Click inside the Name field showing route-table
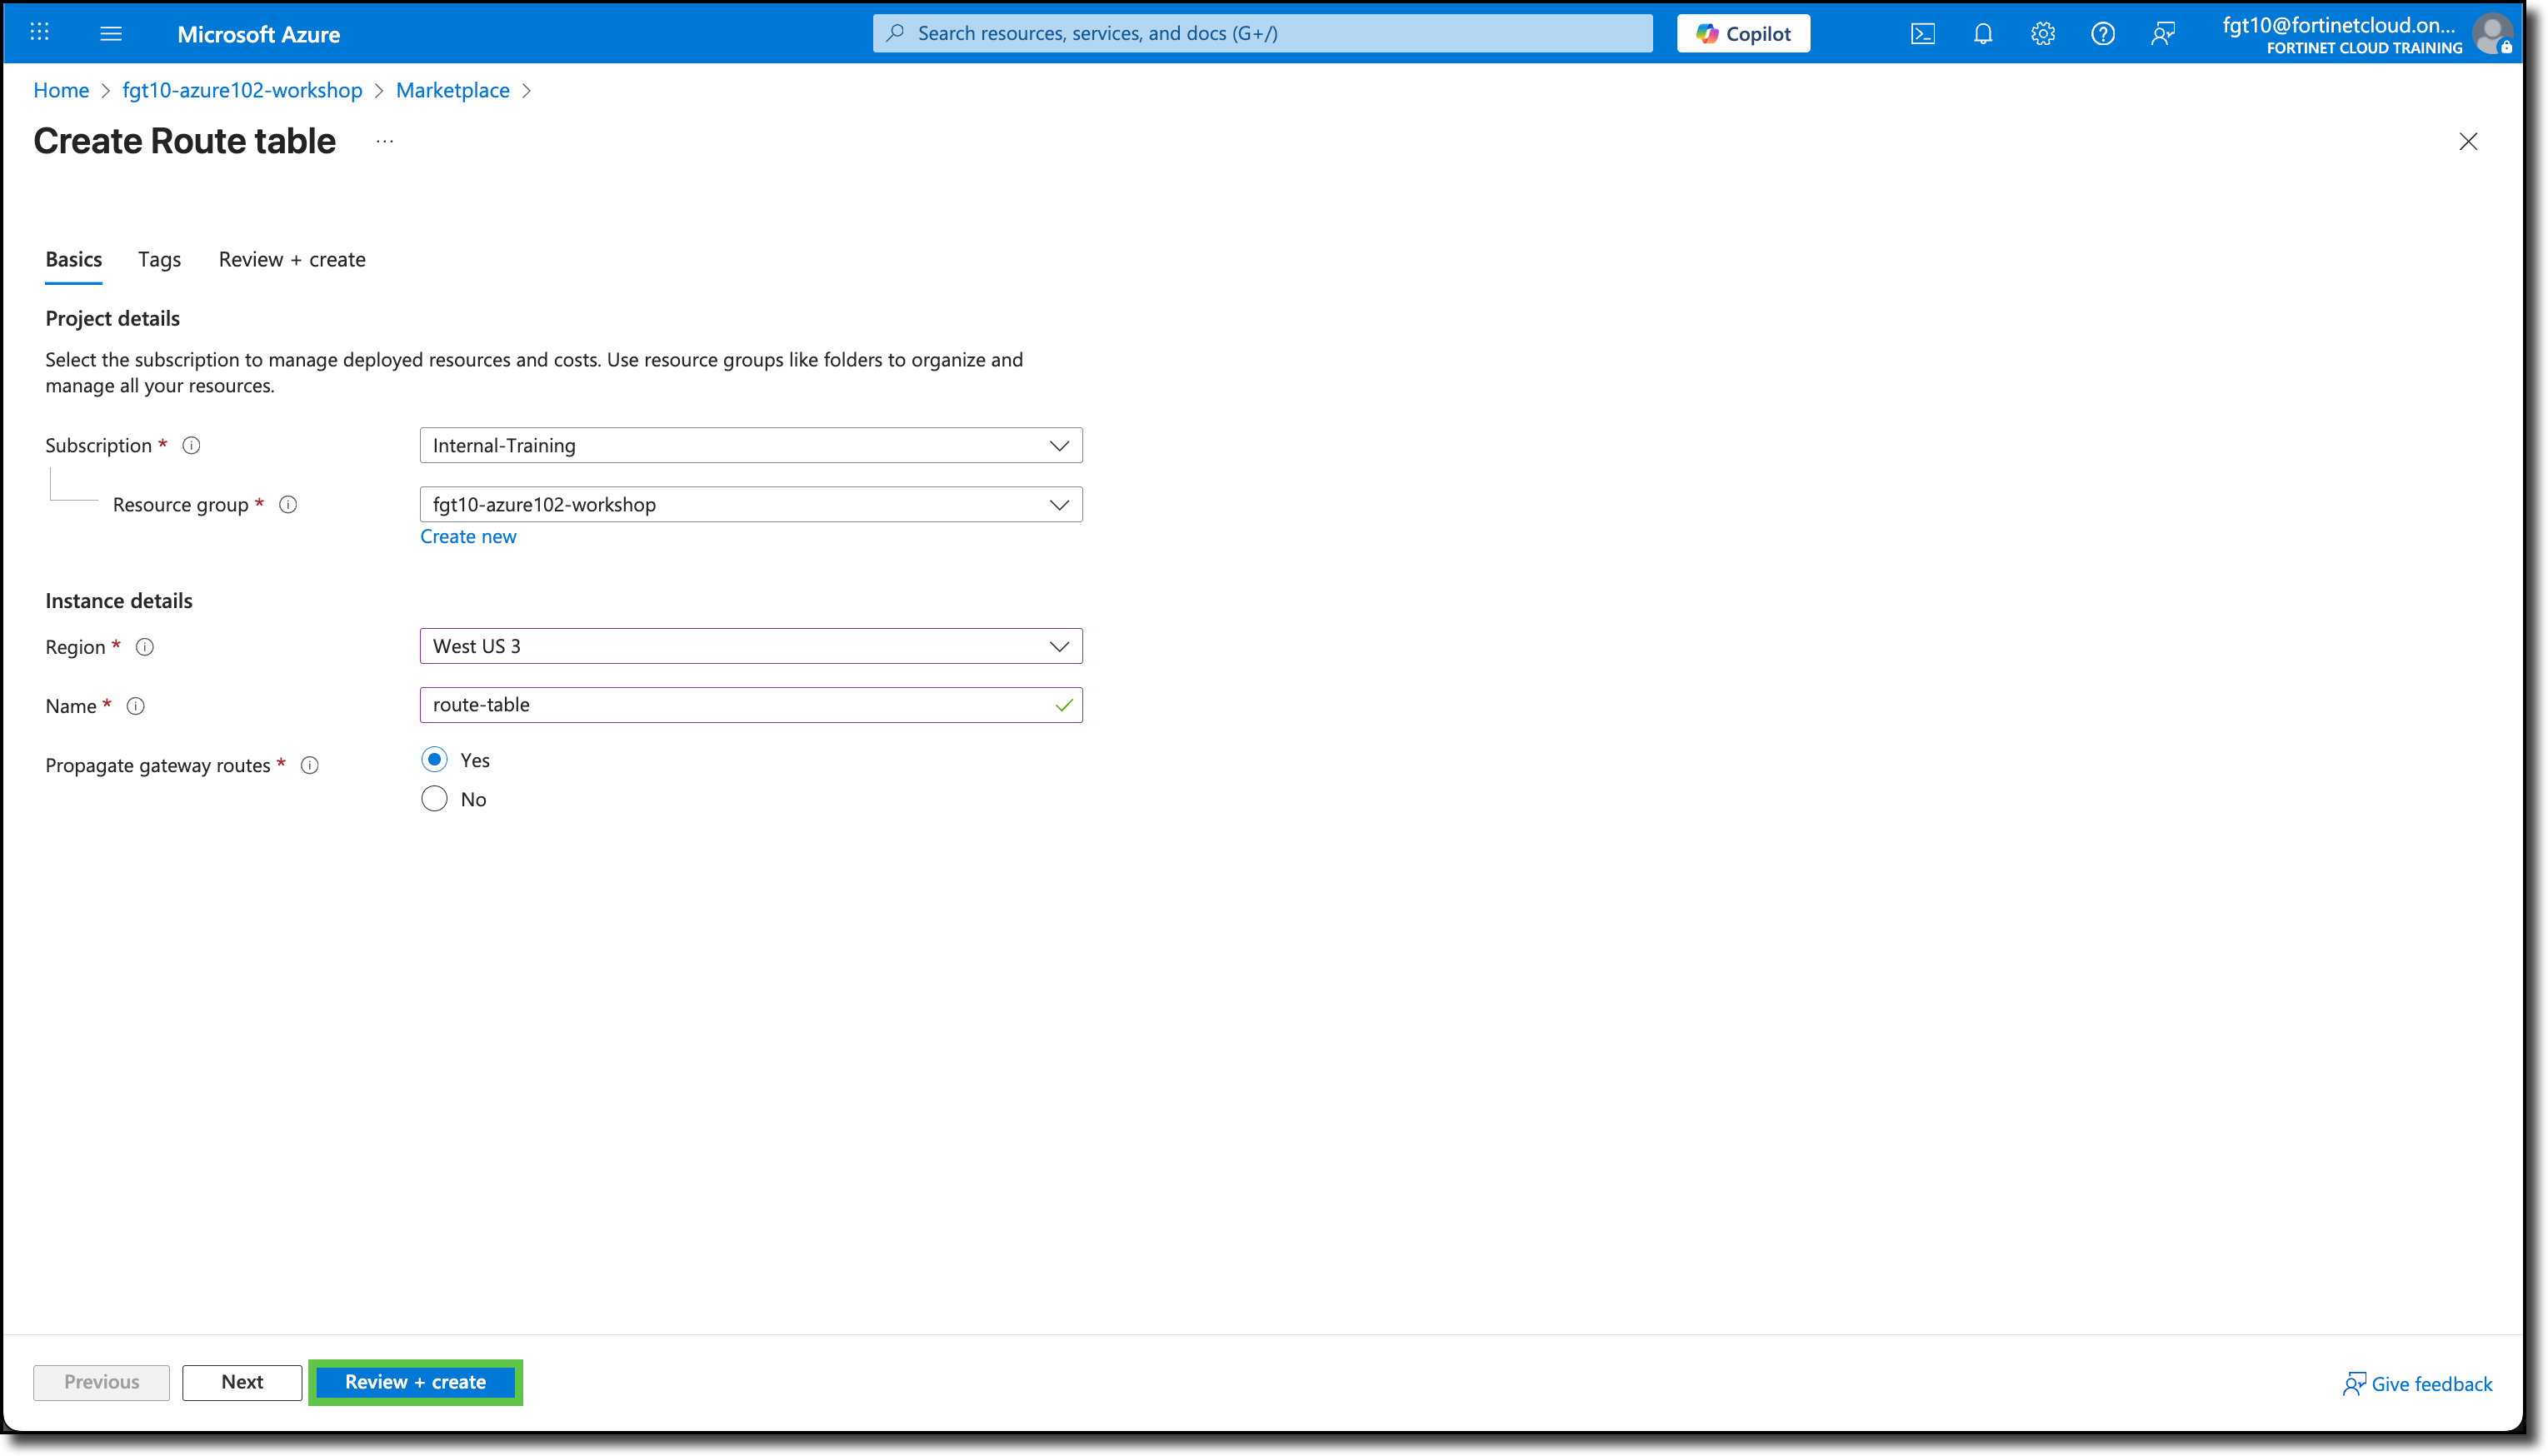This screenshot has width=2548, height=1456. point(740,704)
